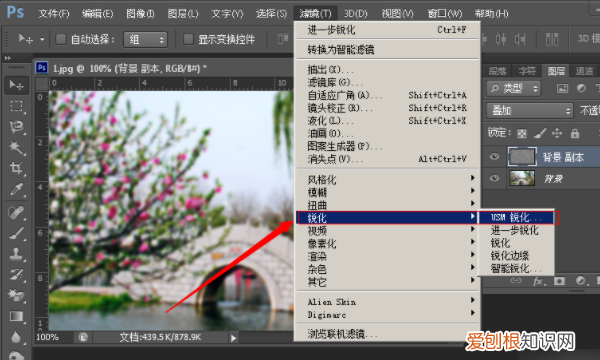600x360 pixels.
Task: Click lock image pixels brush icon
Action: pos(540,133)
